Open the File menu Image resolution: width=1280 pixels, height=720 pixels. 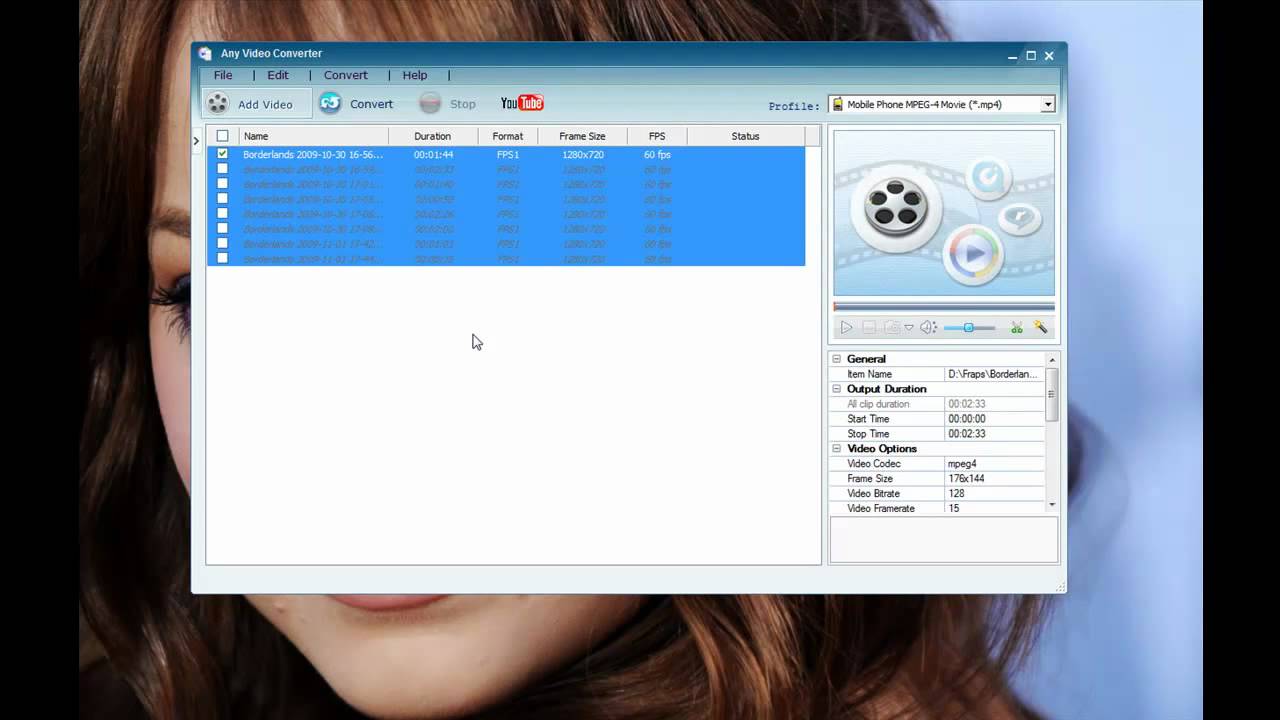(x=223, y=75)
